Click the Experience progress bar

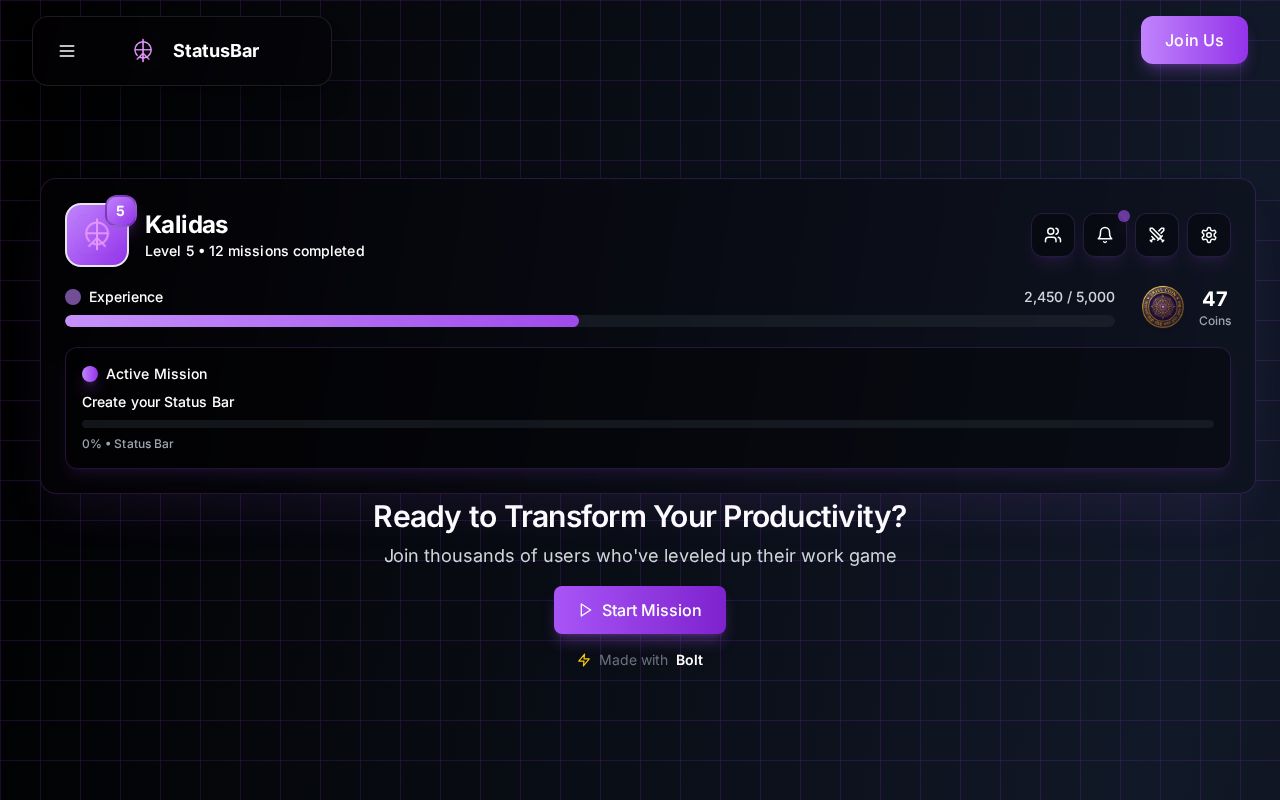pyautogui.click(x=590, y=321)
